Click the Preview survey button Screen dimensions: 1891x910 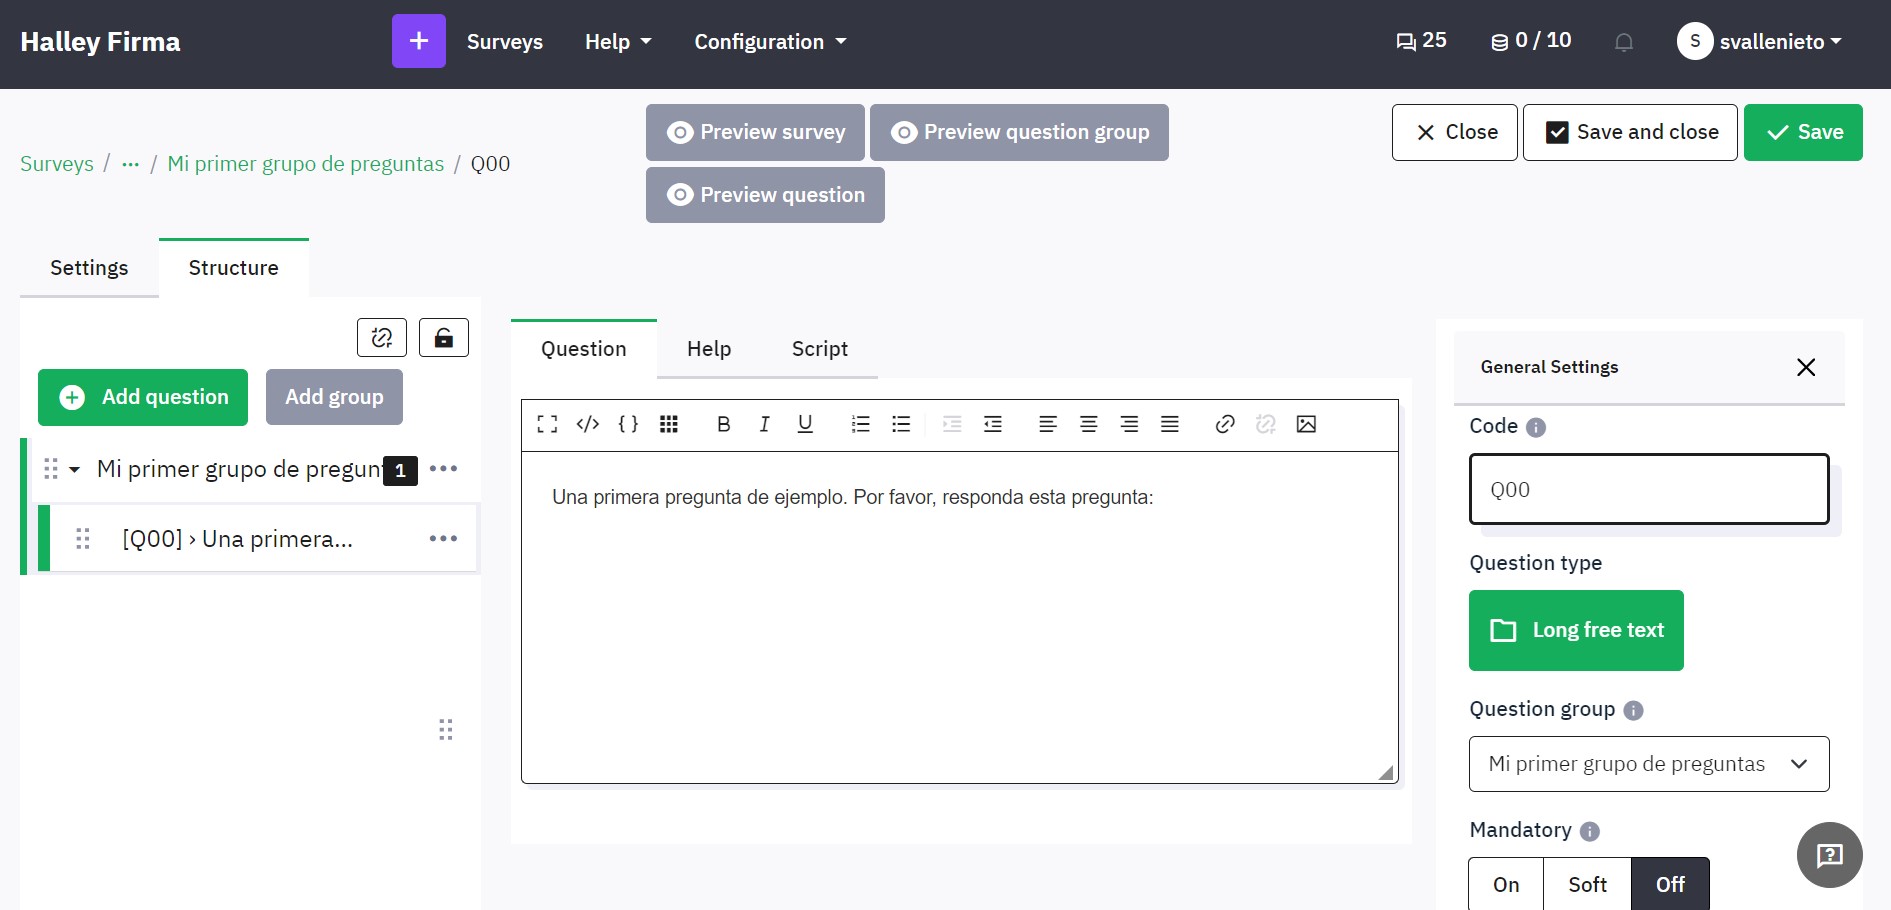755,132
